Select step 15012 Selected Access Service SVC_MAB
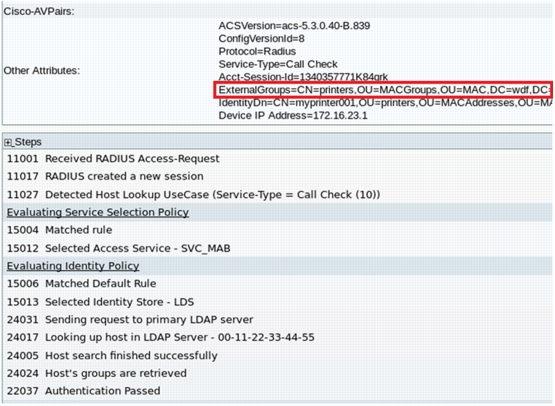555x406 pixels. tap(119, 248)
